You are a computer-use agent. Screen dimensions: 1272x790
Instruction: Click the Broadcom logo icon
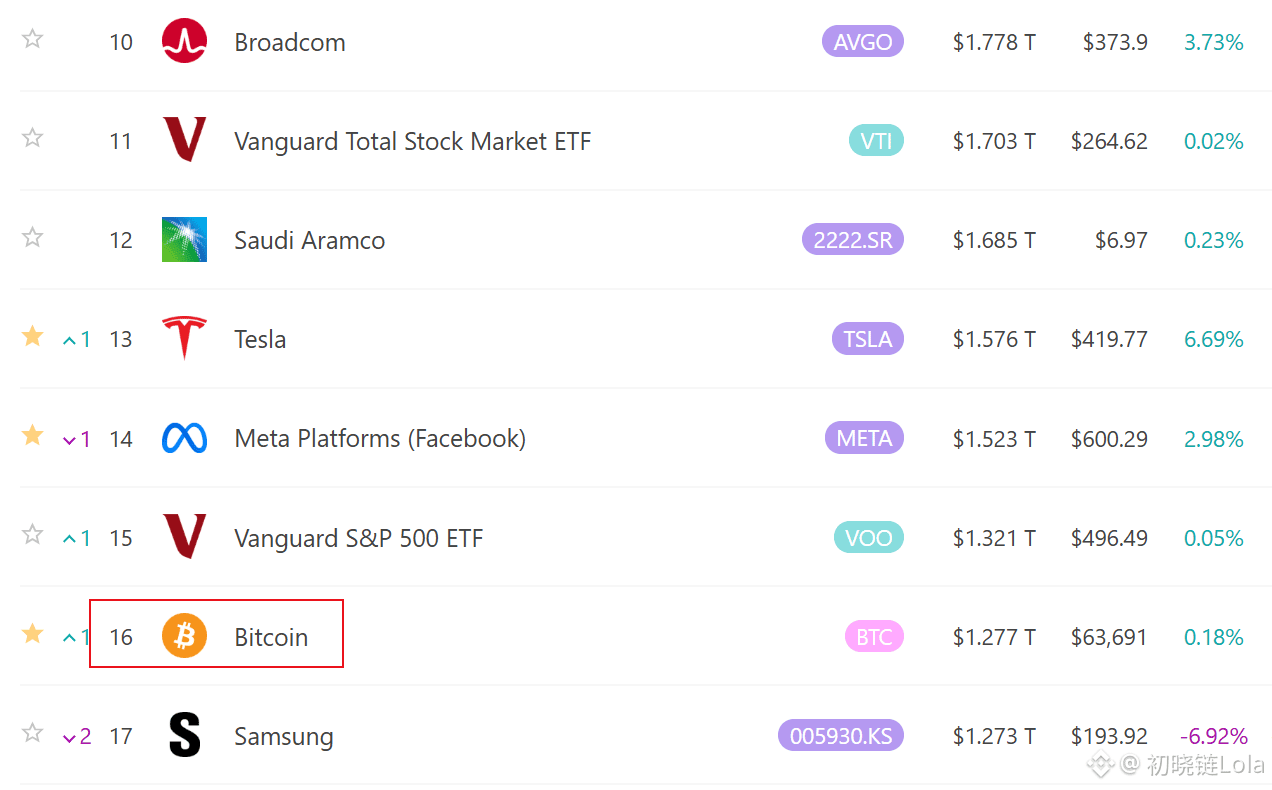(184, 41)
